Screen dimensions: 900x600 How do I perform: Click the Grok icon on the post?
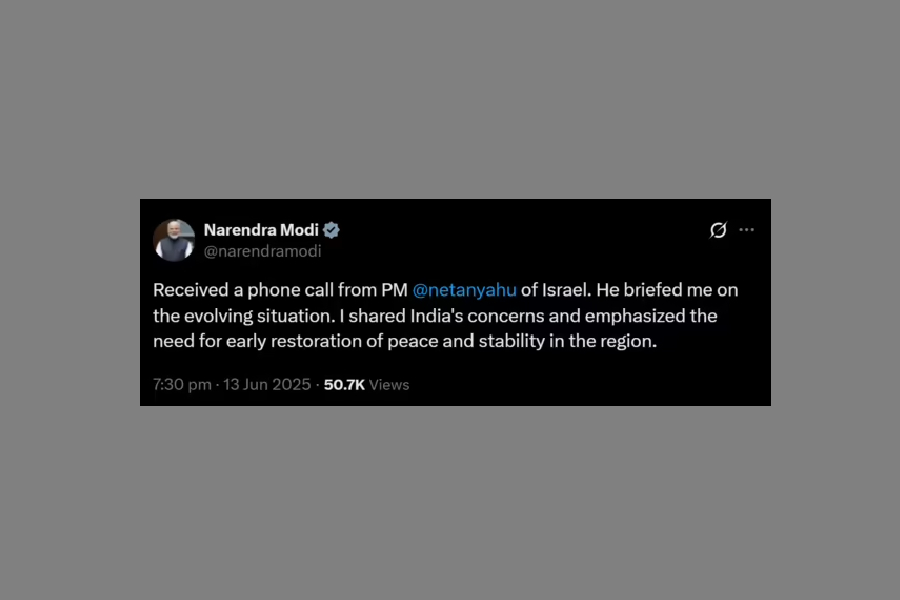(718, 231)
